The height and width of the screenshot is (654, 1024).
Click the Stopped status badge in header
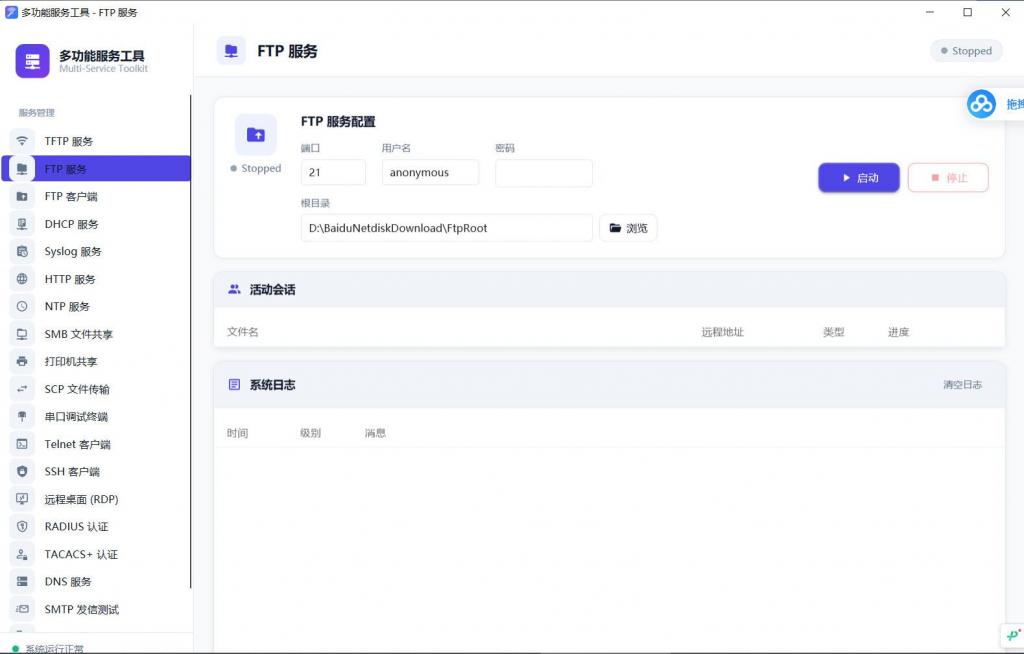pos(966,51)
